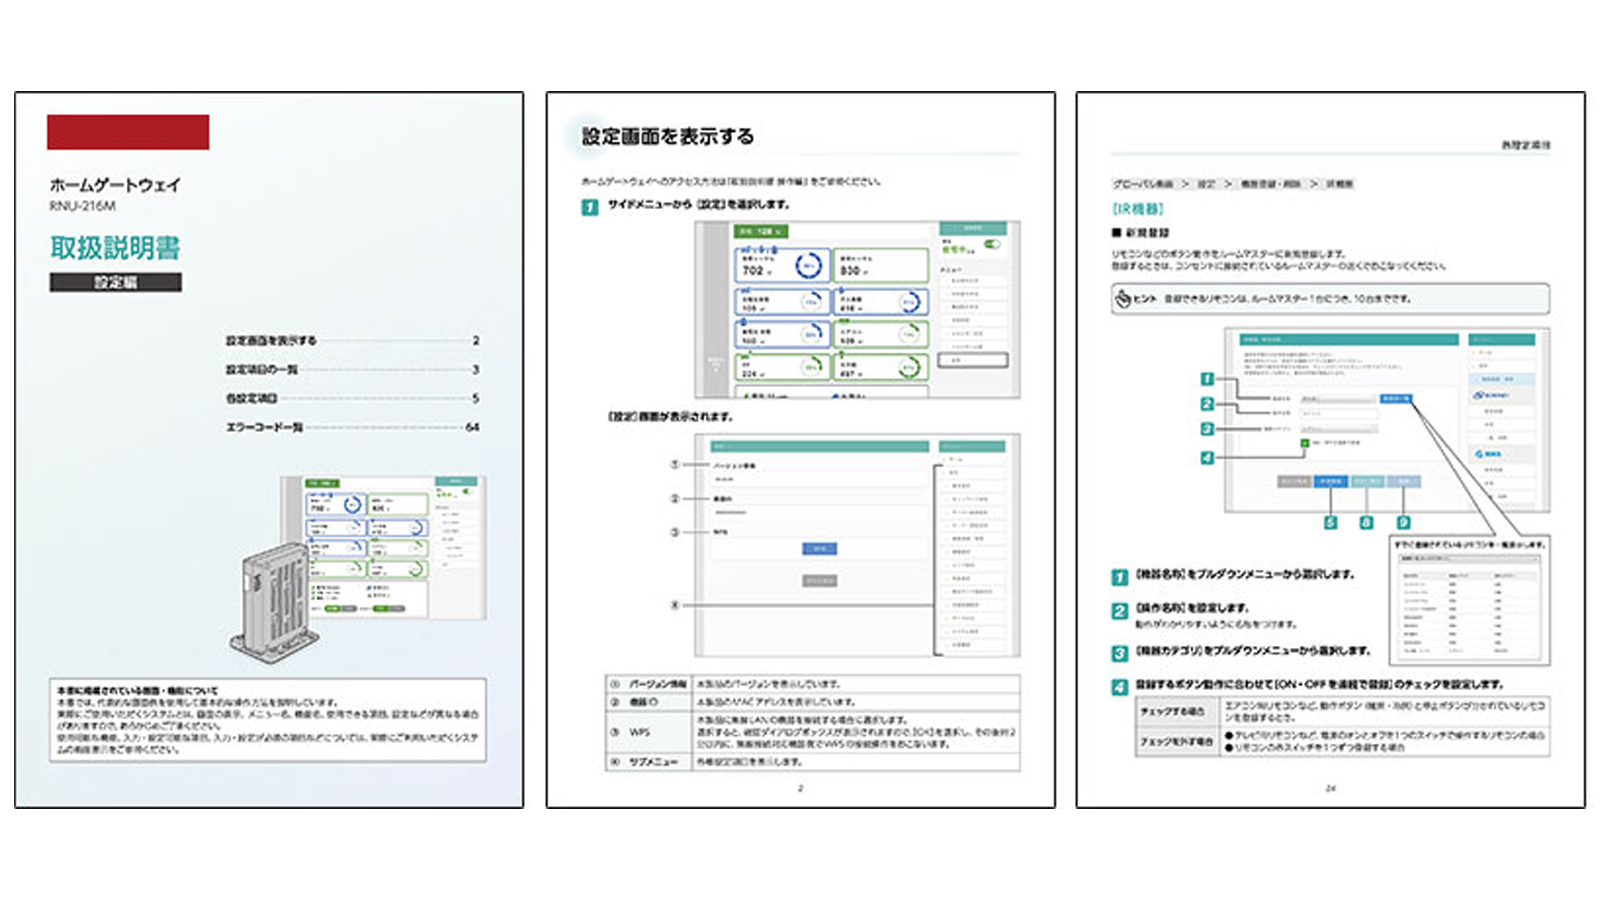
Task: Click the hand-shaped hint icon
Action: [x=1123, y=299]
